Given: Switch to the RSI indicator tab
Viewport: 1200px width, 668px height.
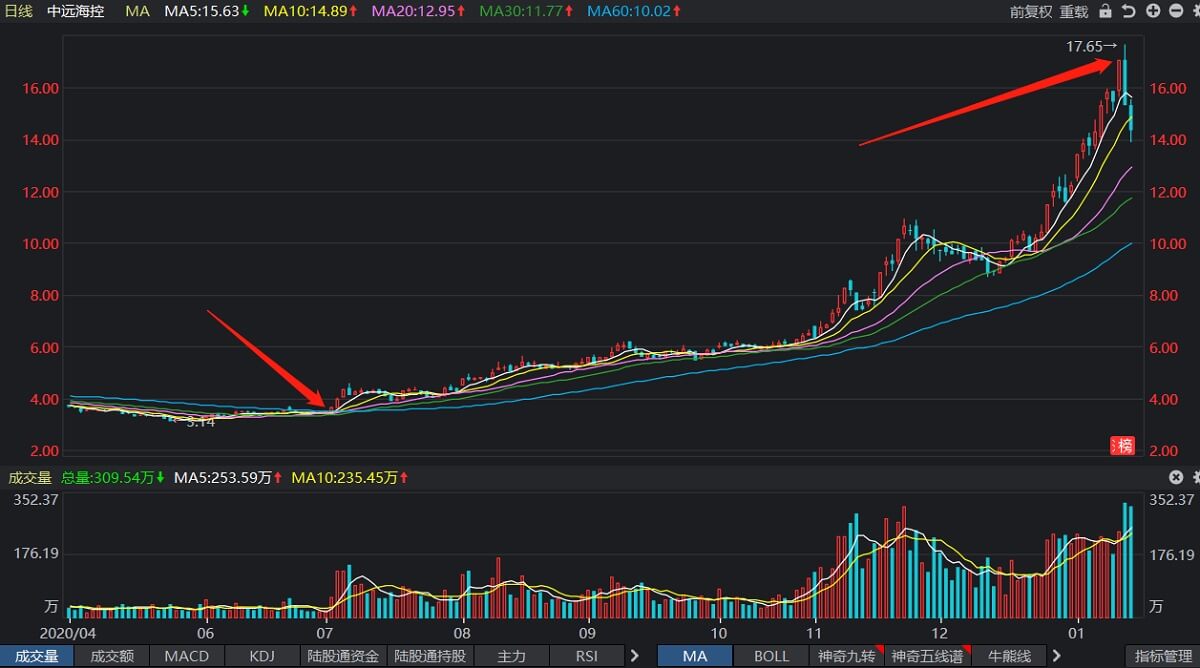Looking at the screenshot, I should click(587, 656).
